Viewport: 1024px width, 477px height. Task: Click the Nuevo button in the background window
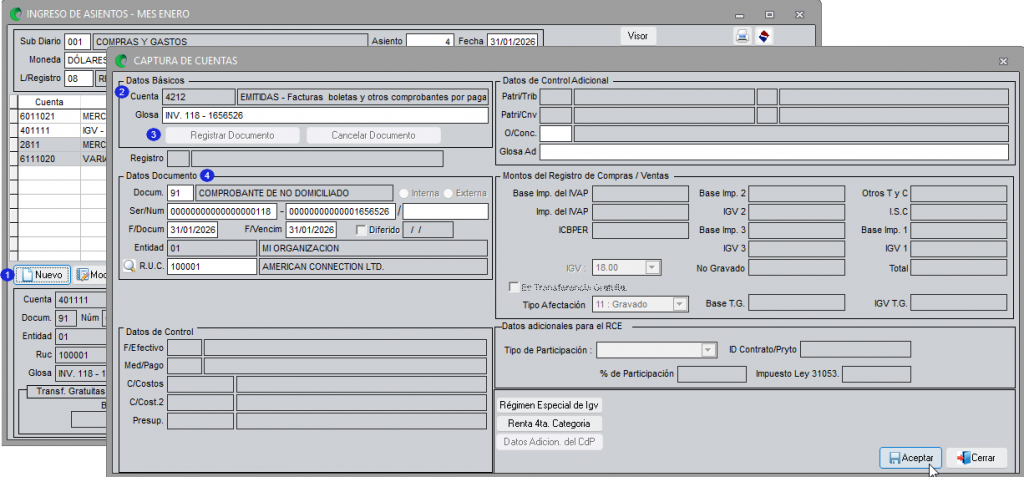tap(42, 275)
